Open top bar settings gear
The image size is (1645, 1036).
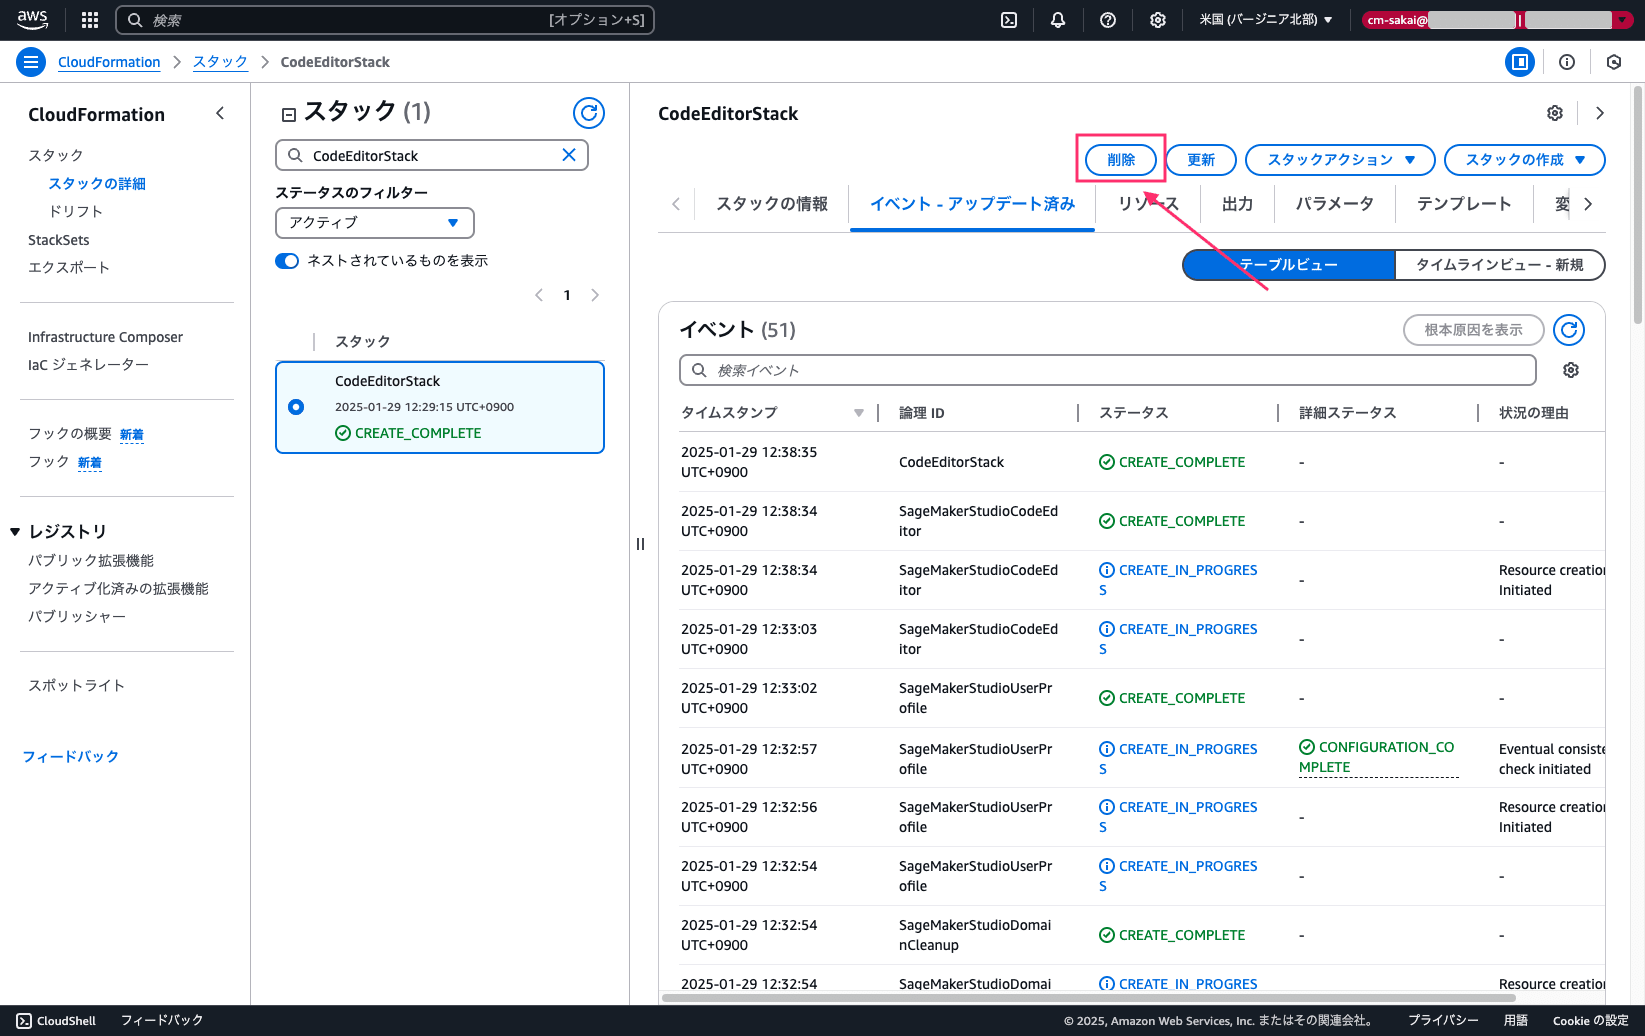tap(1158, 20)
